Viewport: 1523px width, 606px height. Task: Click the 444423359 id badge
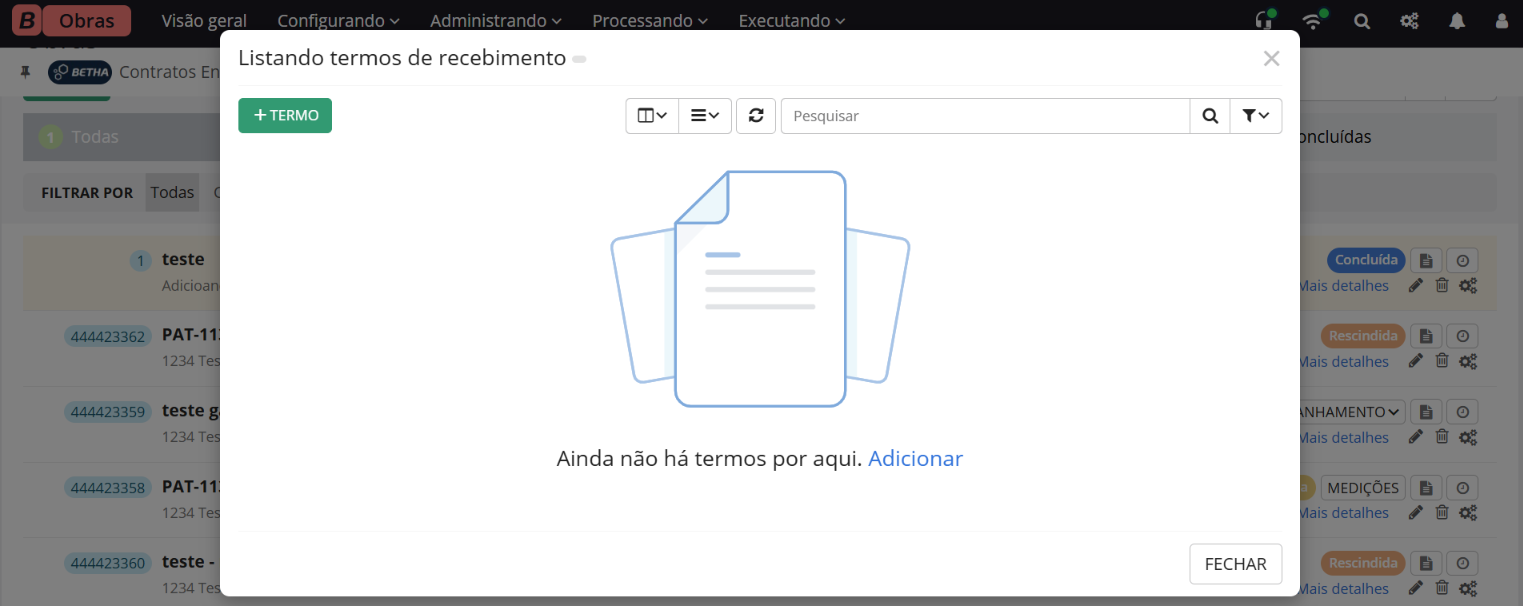coord(108,412)
